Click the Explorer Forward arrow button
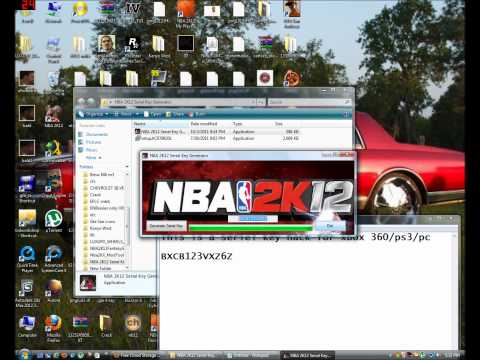 [x=91, y=101]
